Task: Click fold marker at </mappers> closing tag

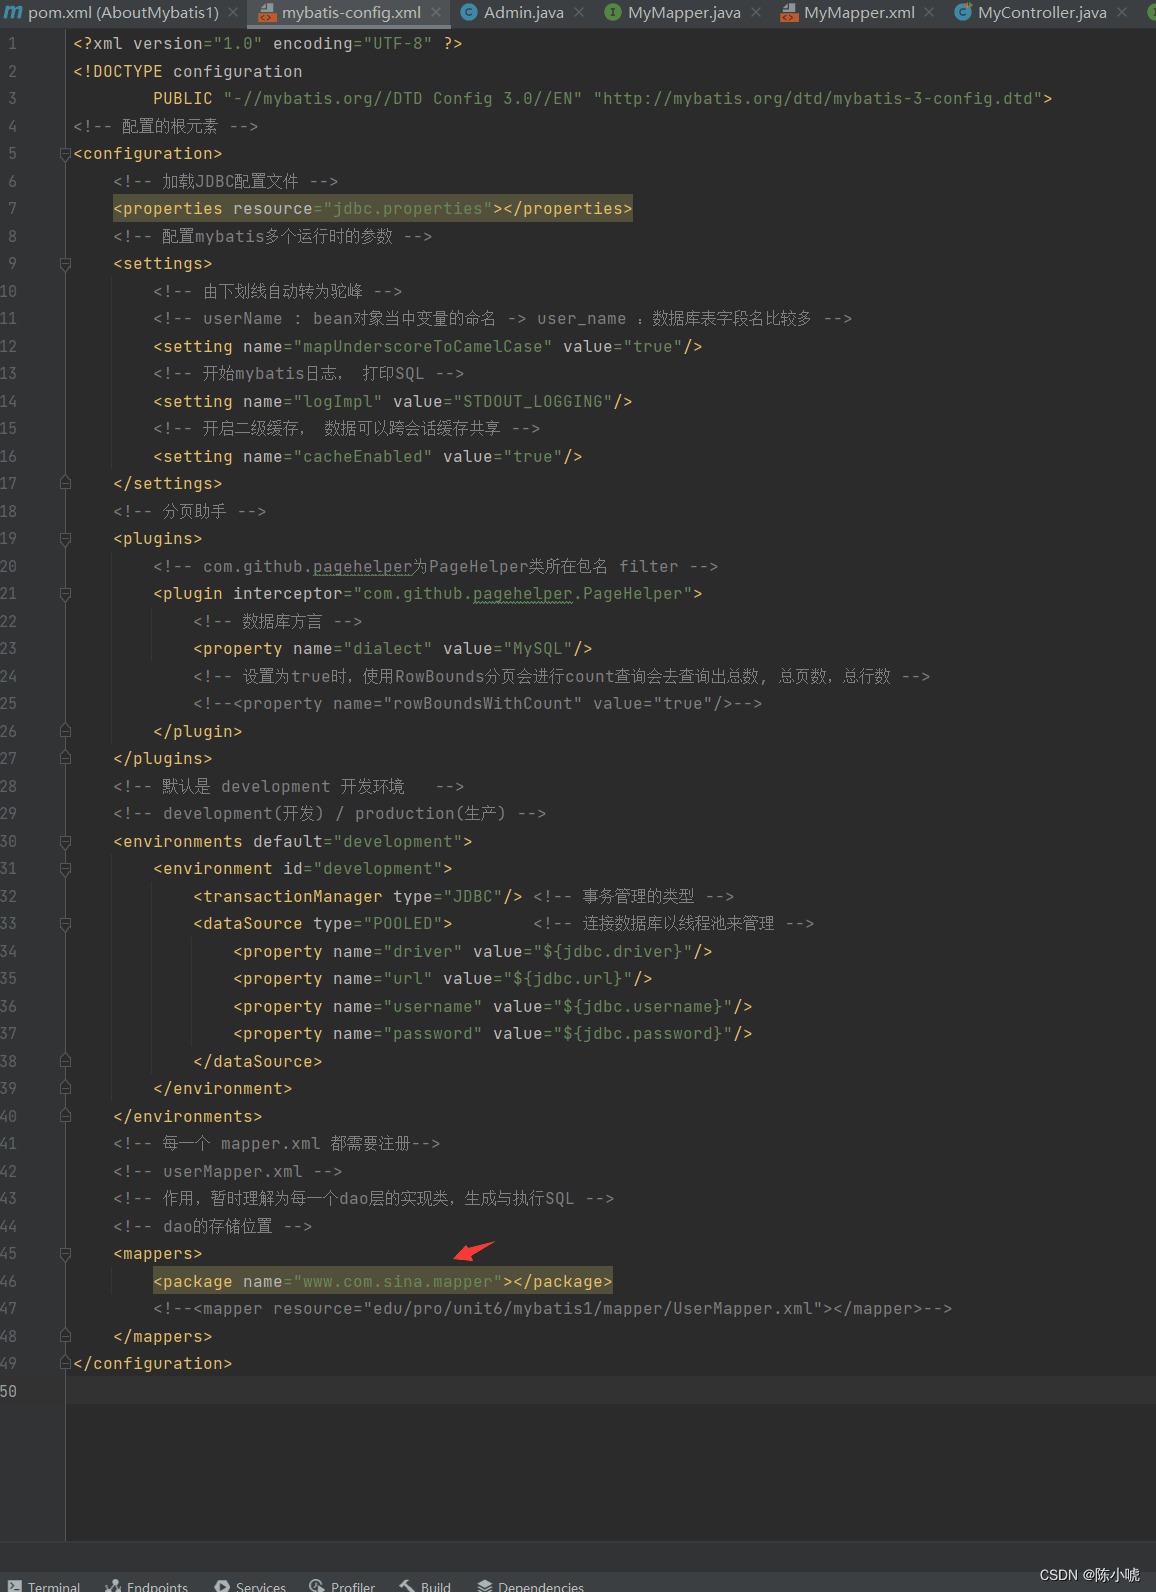Action: (x=65, y=1337)
